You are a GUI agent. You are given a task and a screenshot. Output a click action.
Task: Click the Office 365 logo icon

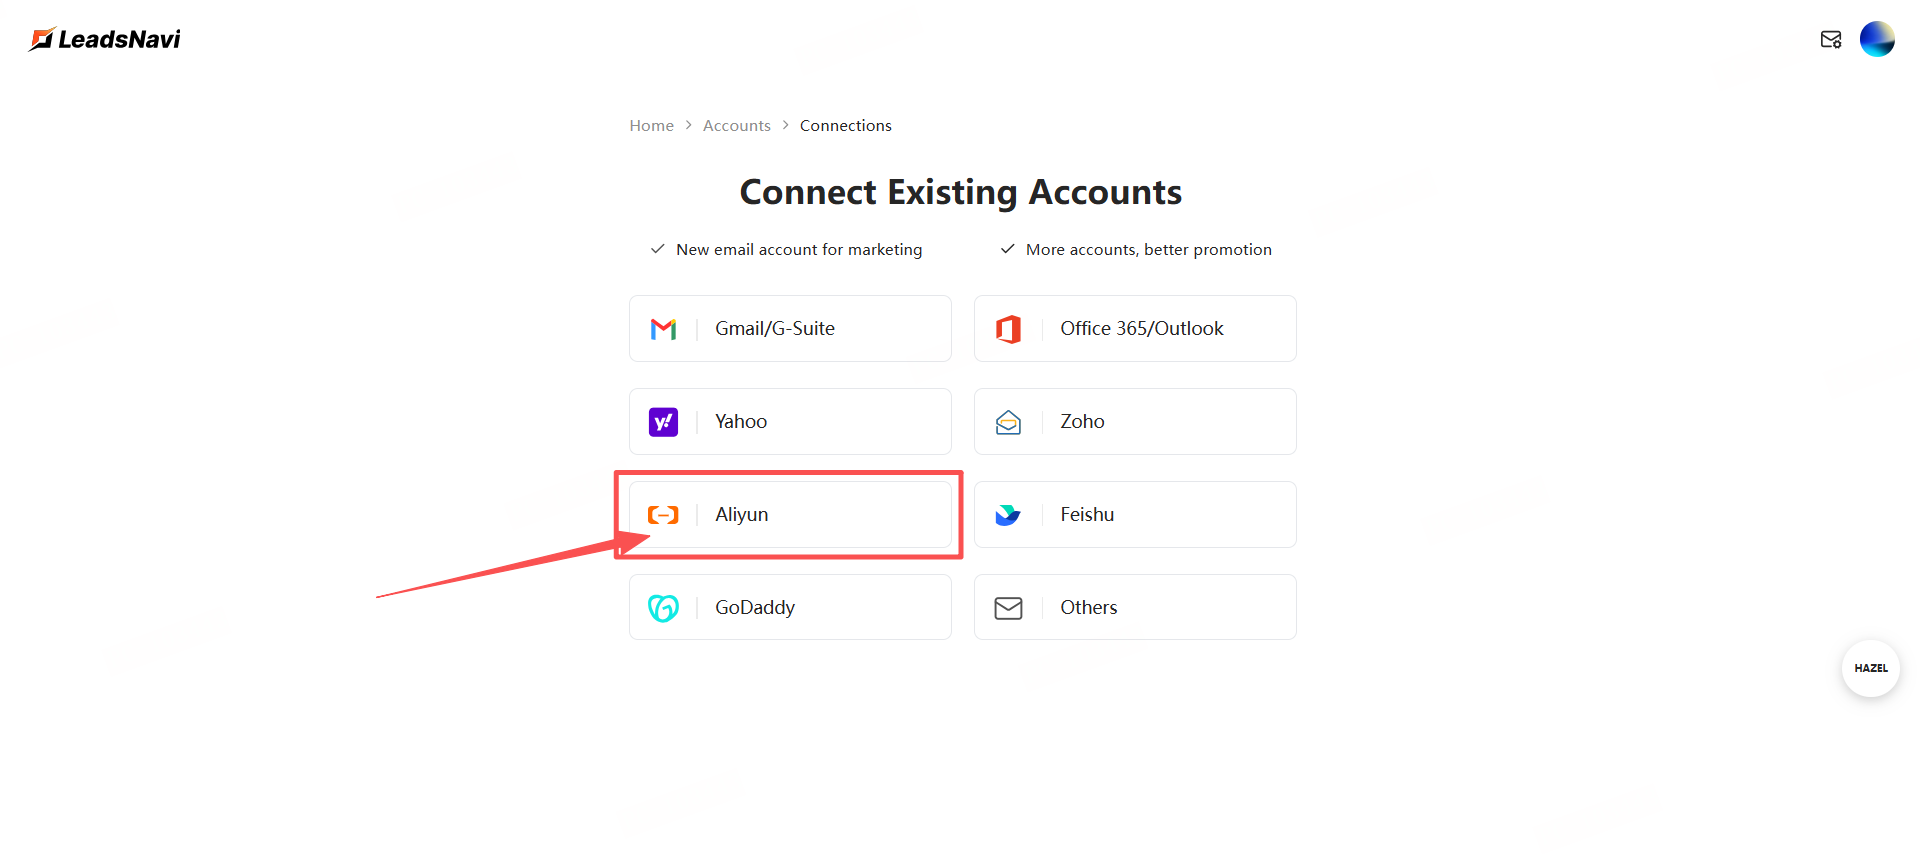pos(1008,329)
